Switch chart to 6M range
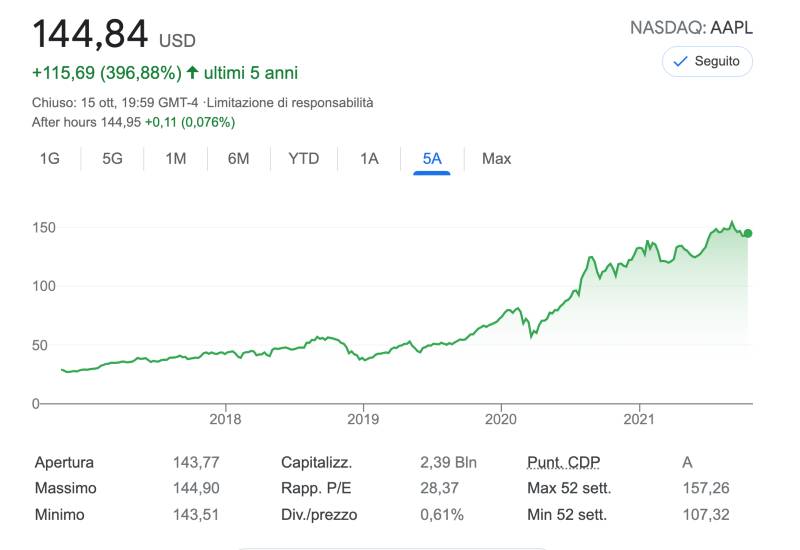The height and width of the screenshot is (550, 800). pos(239,159)
